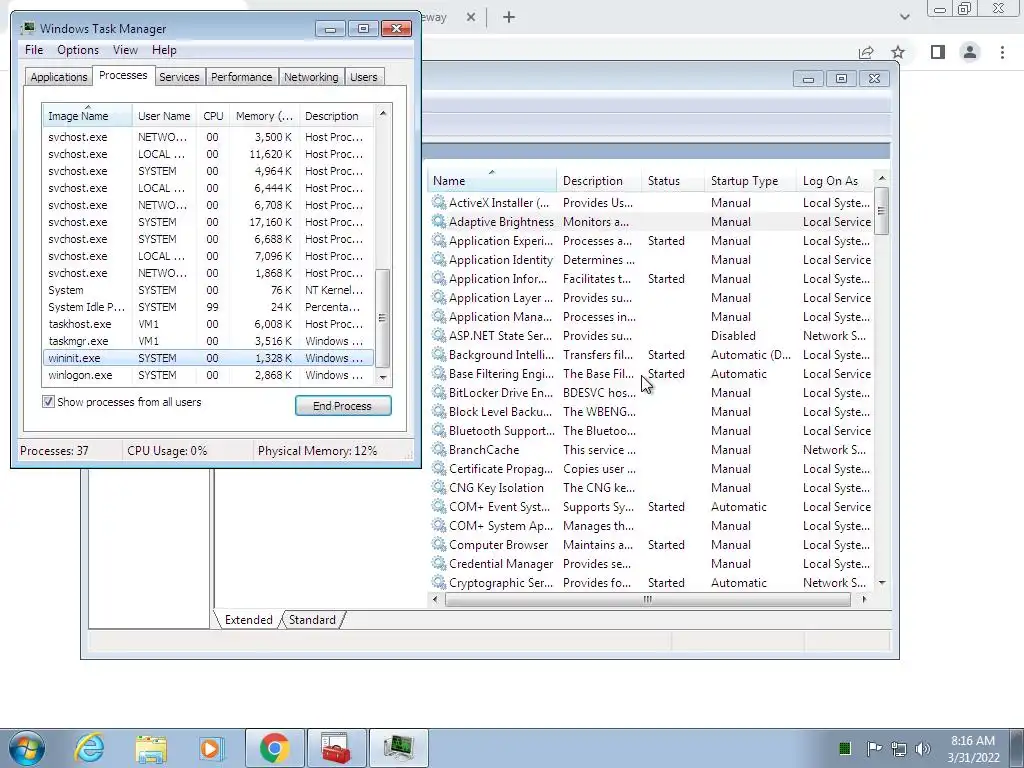This screenshot has width=1024, height=768.
Task: Click the green CPU meter tray icon
Action: tap(844, 748)
